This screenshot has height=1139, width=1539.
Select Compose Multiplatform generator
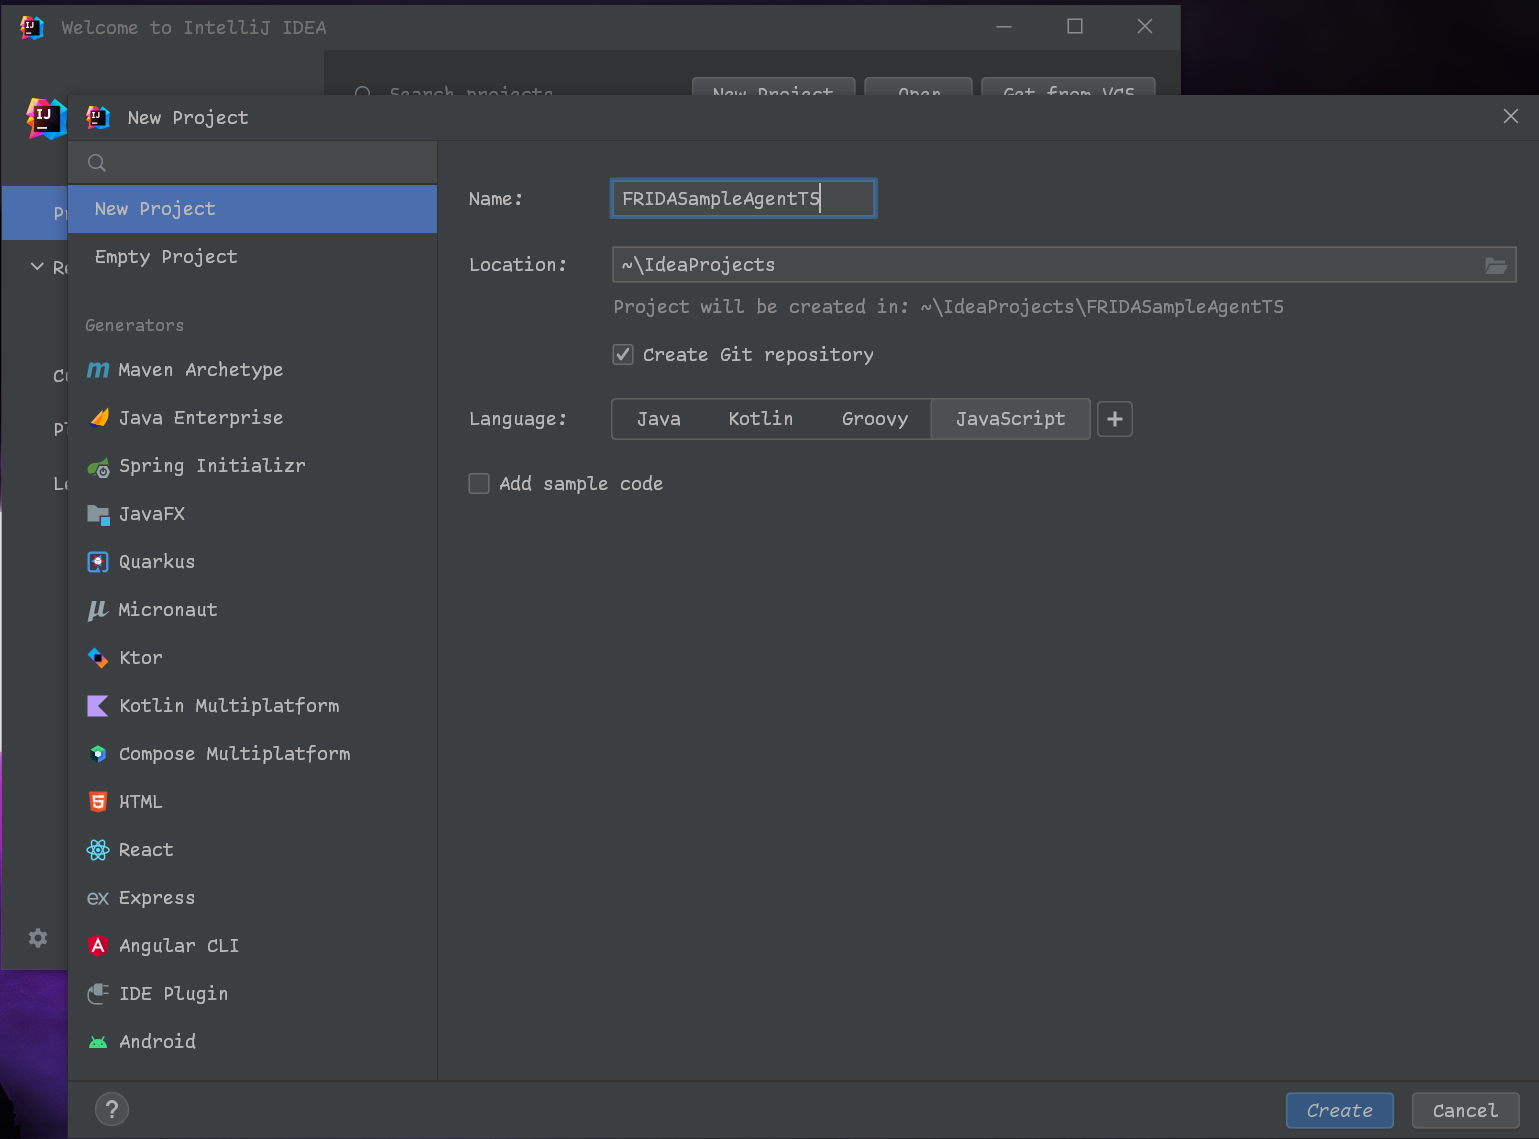(x=252, y=754)
